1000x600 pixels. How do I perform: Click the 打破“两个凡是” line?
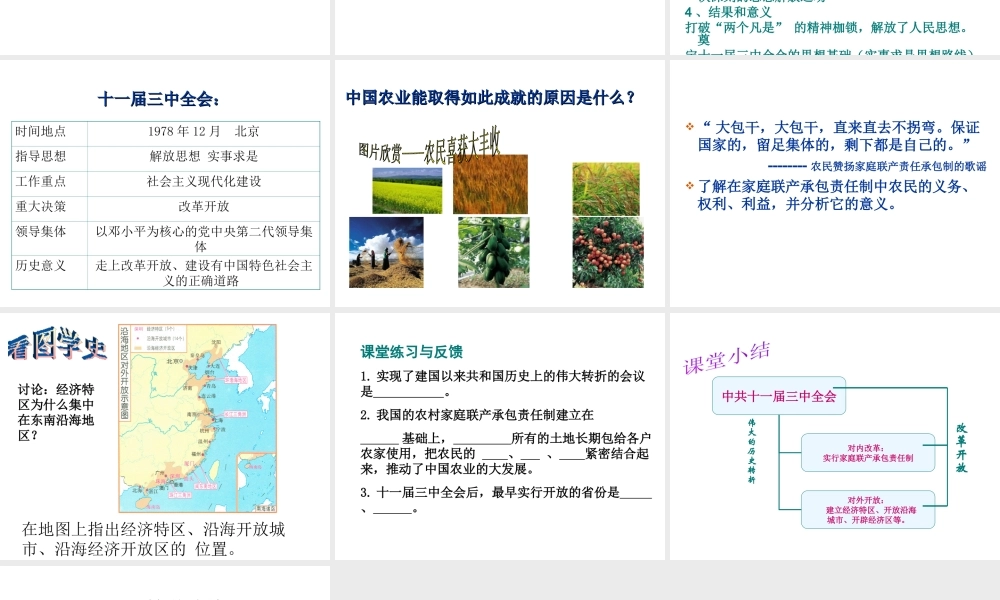point(827,27)
